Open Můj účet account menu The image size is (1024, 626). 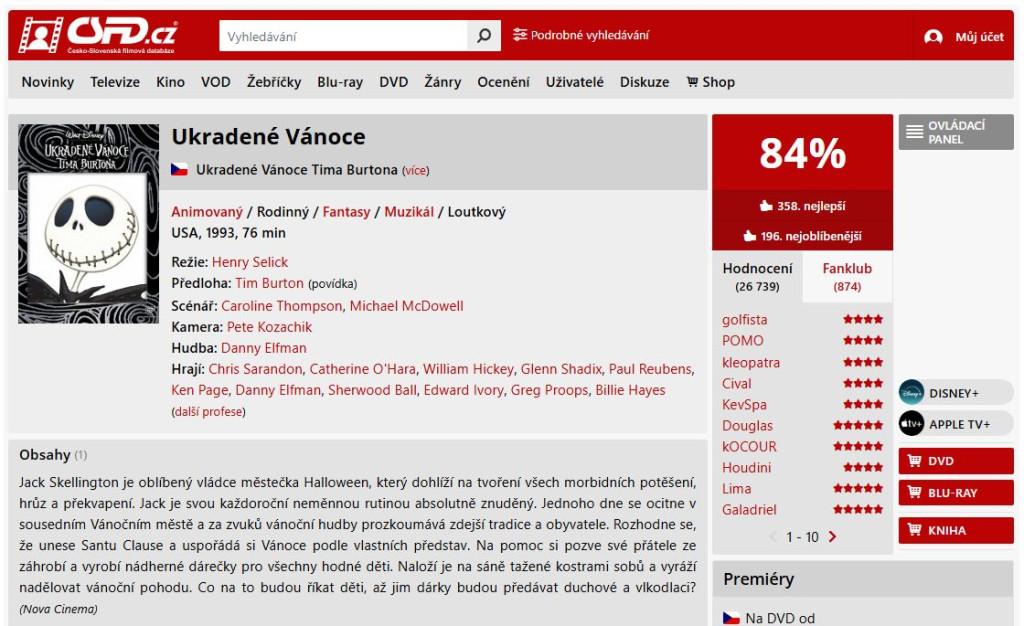(964, 37)
